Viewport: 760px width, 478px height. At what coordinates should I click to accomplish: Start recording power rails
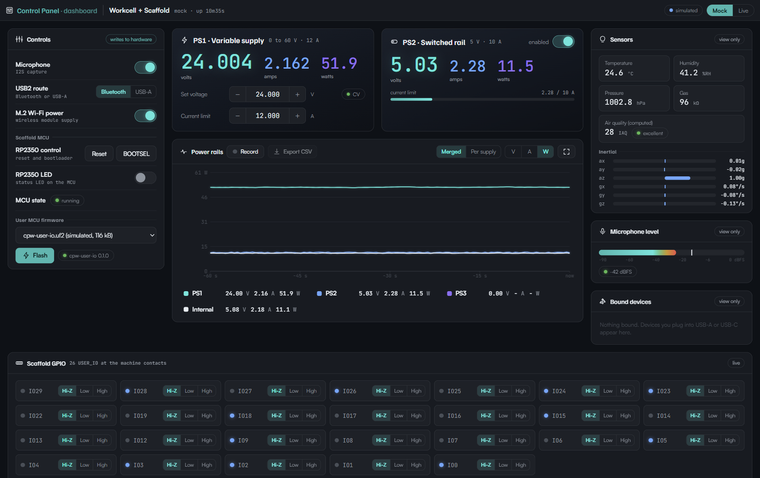[x=246, y=152]
